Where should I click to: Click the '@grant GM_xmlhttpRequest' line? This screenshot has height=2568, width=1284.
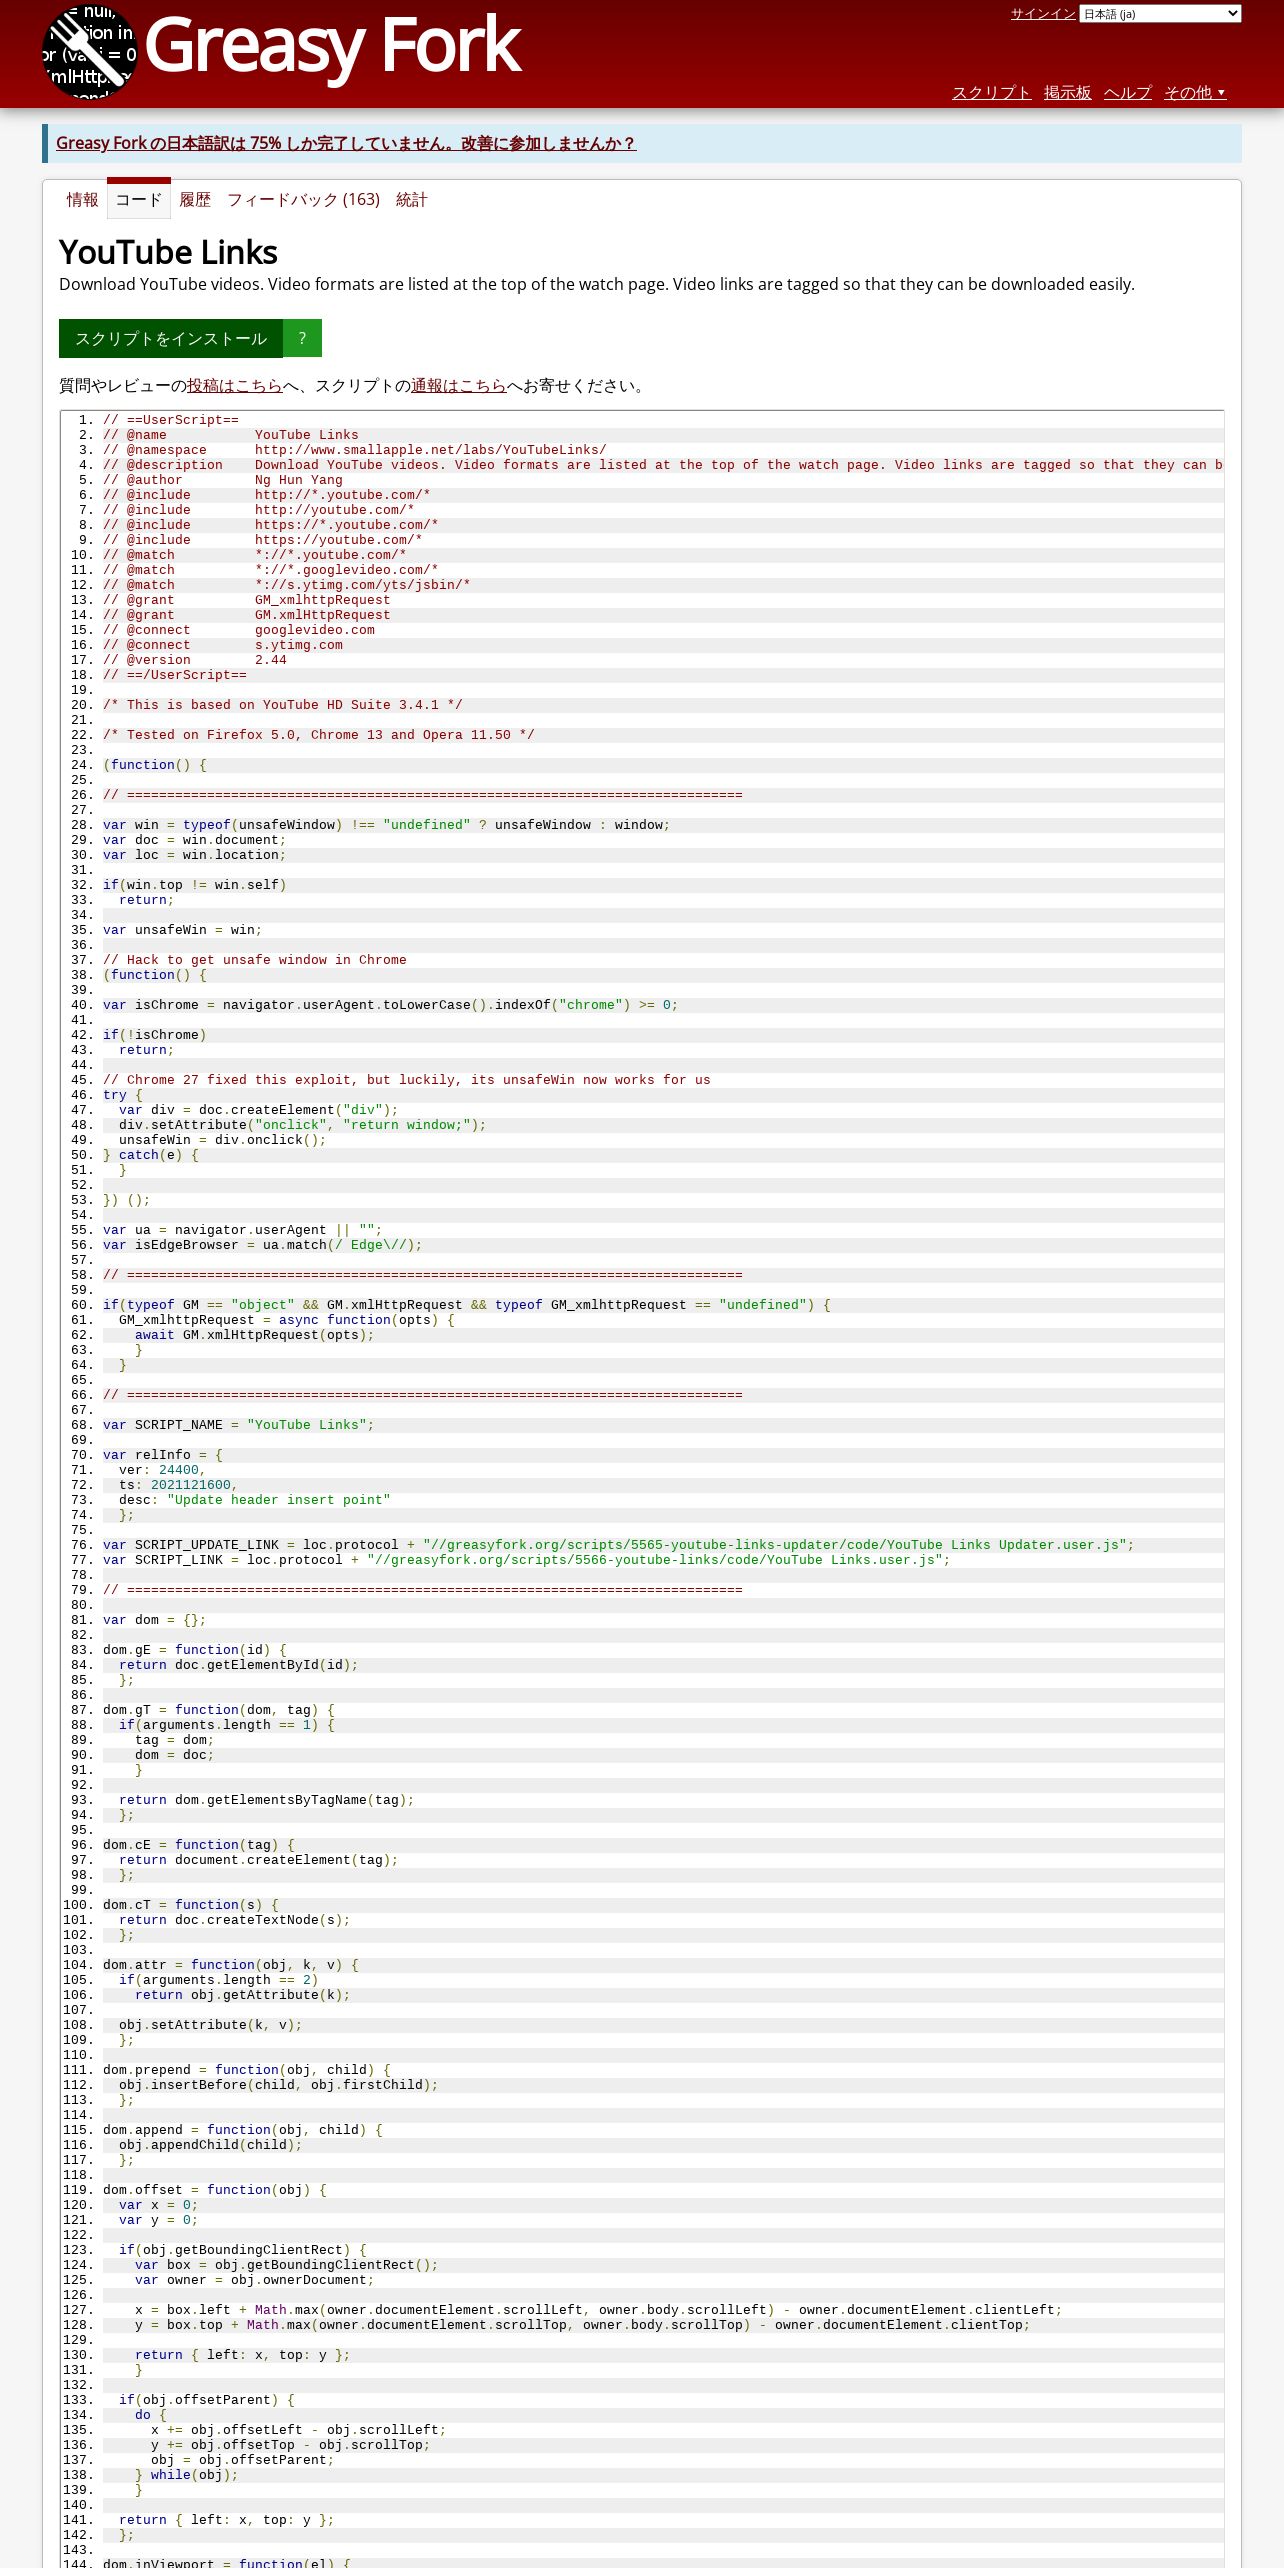247,600
